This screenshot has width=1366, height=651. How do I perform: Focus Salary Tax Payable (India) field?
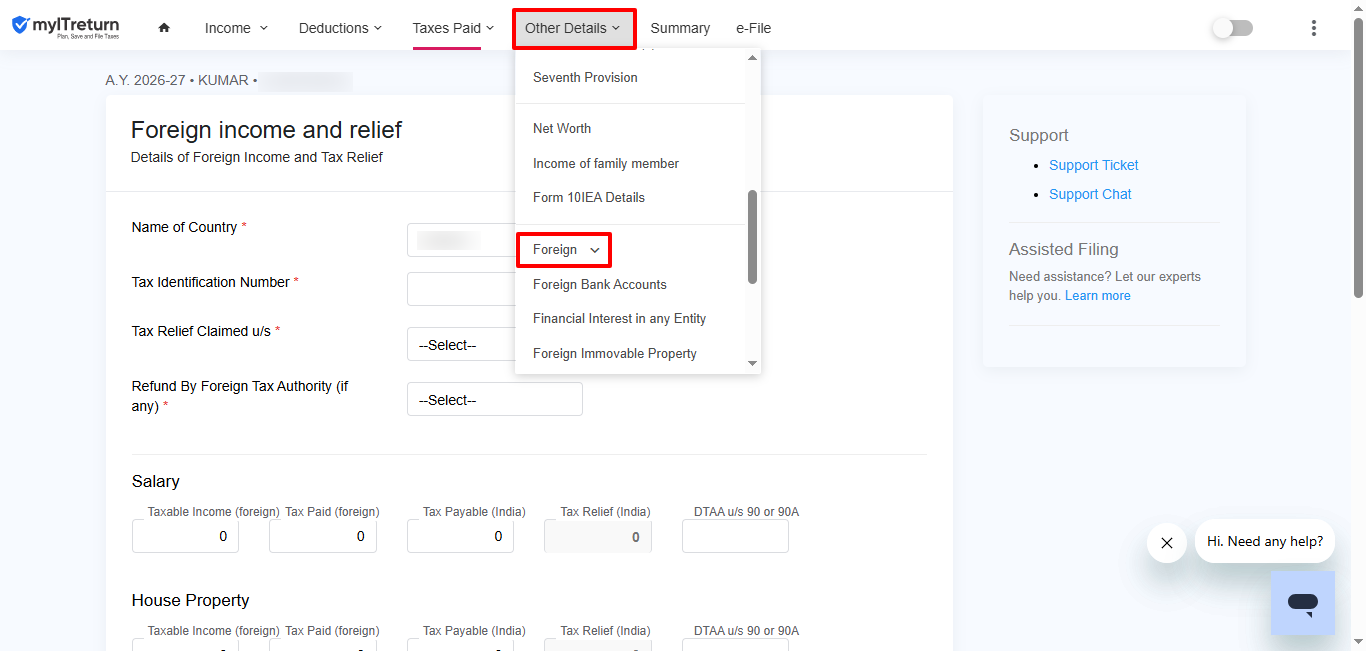(x=460, y=536)
